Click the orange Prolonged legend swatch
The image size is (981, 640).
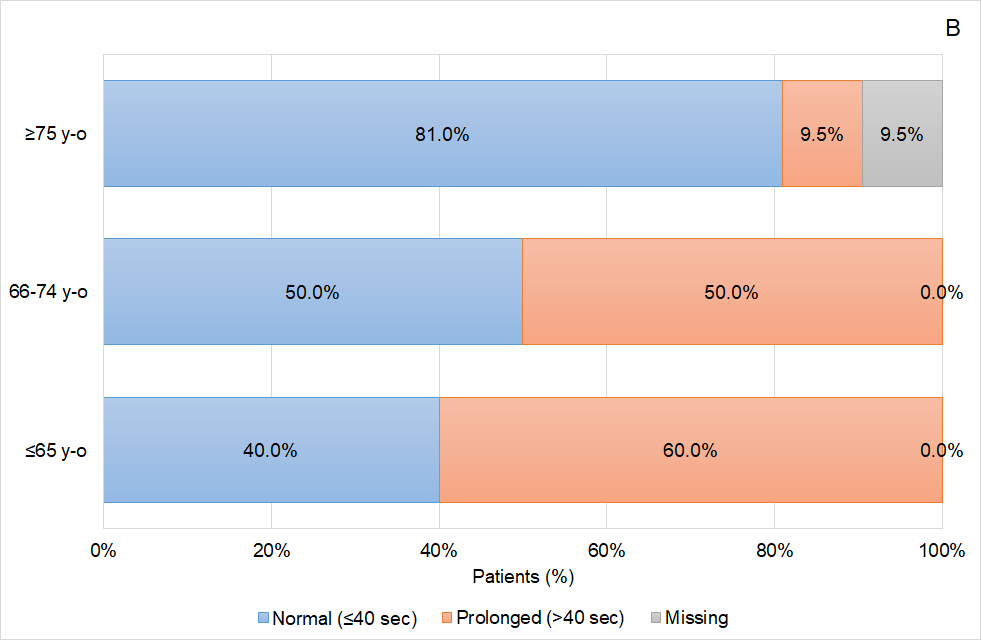click(445, 618)
